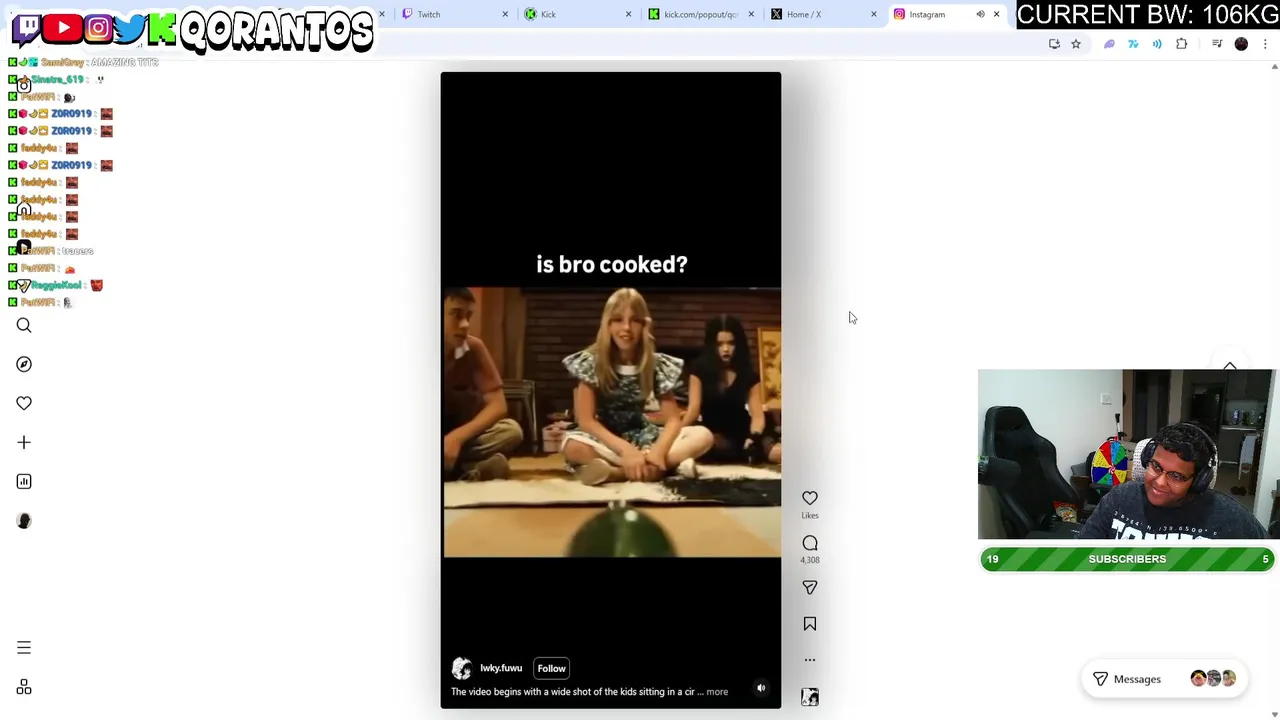The width and height of the screenshot is (1280, 720).
Task: Follow the lwky.fuwu account
Action: [x=552, y=668]
